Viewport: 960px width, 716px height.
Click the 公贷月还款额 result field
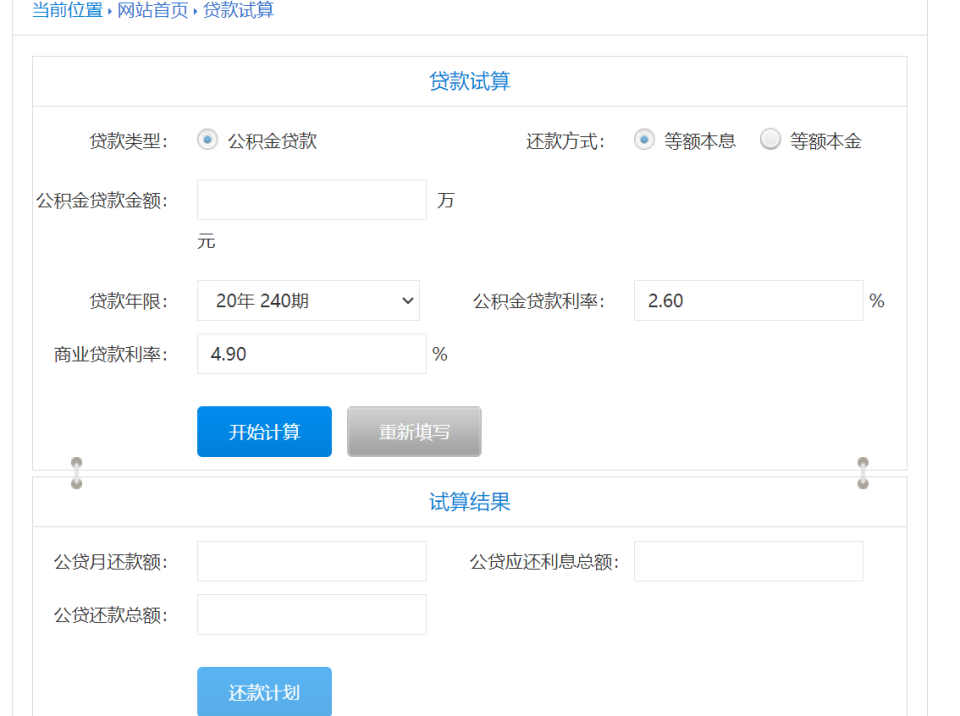pyautogui.click(x=310, y=561)
